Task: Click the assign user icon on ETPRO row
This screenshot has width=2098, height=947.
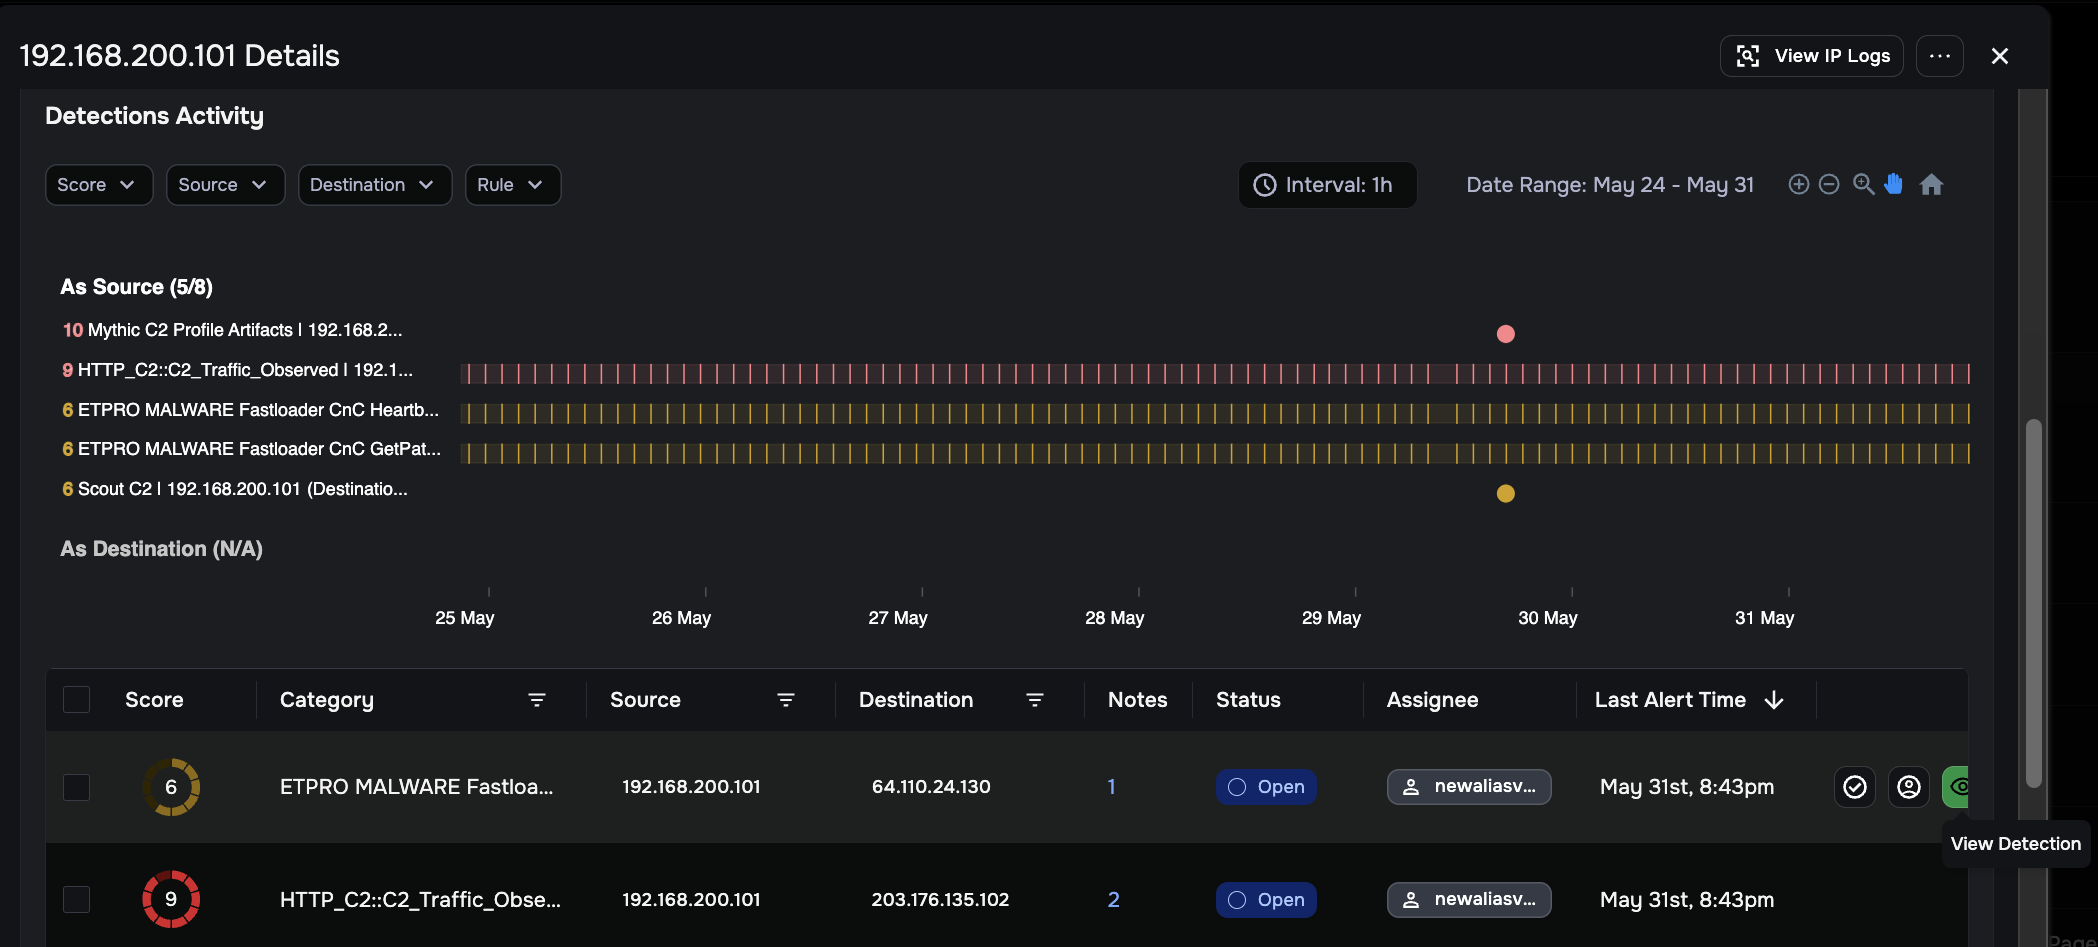Action: tap(1909, 787)
